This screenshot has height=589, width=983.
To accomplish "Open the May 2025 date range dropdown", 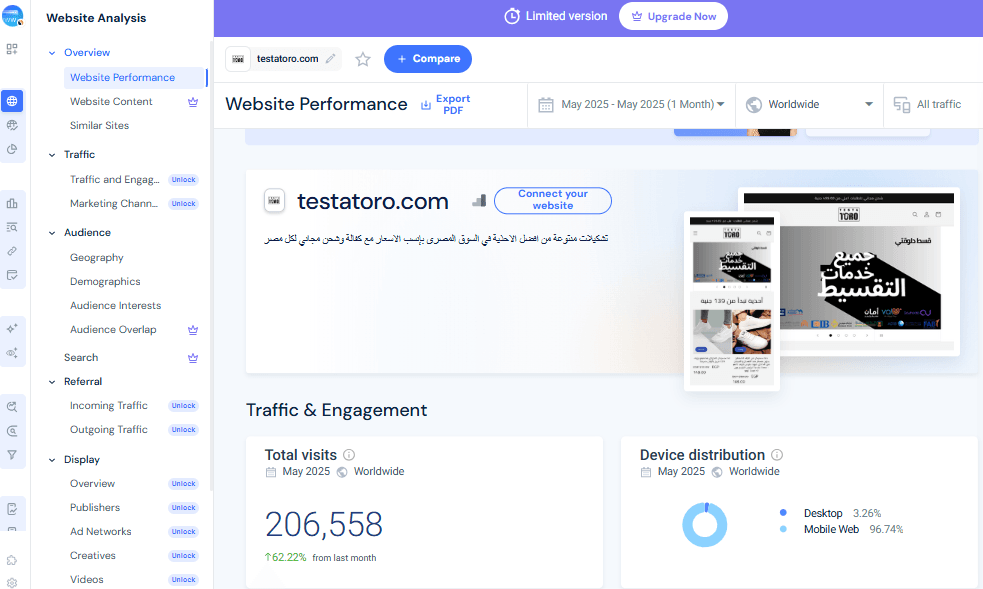I will tap(631, 105).
